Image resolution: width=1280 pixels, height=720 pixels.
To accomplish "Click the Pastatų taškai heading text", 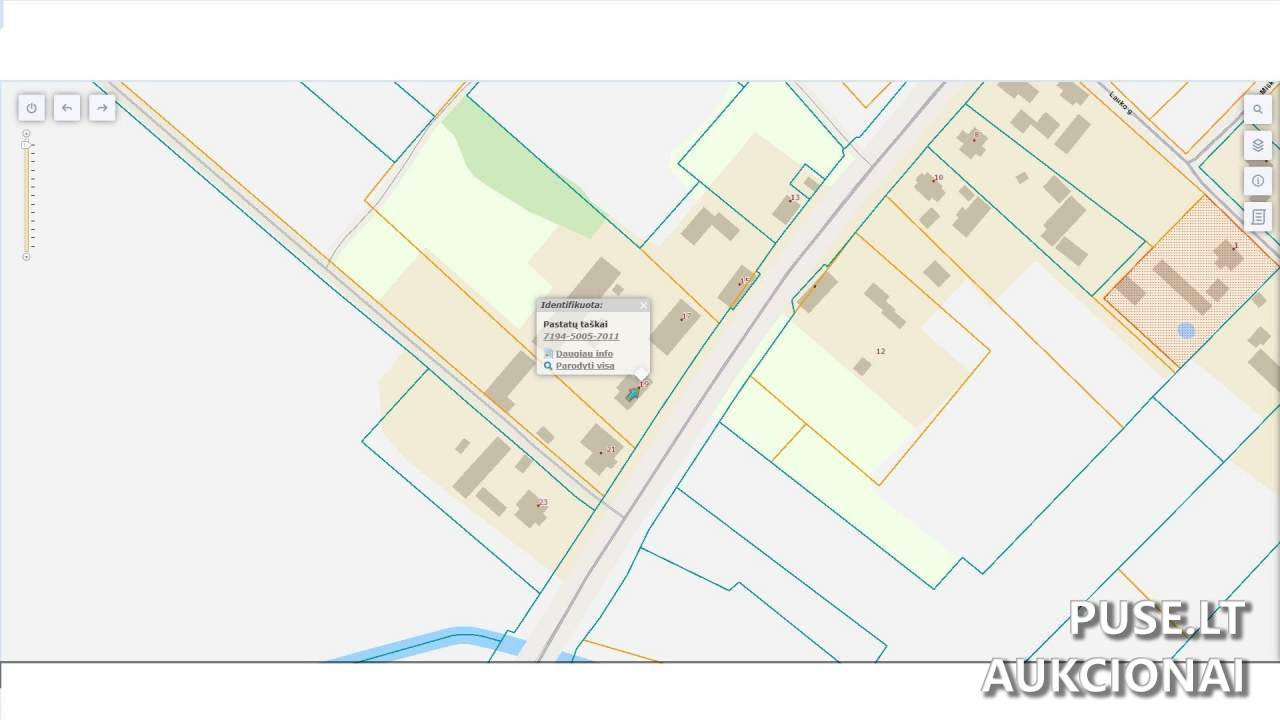I will (575, 324).
